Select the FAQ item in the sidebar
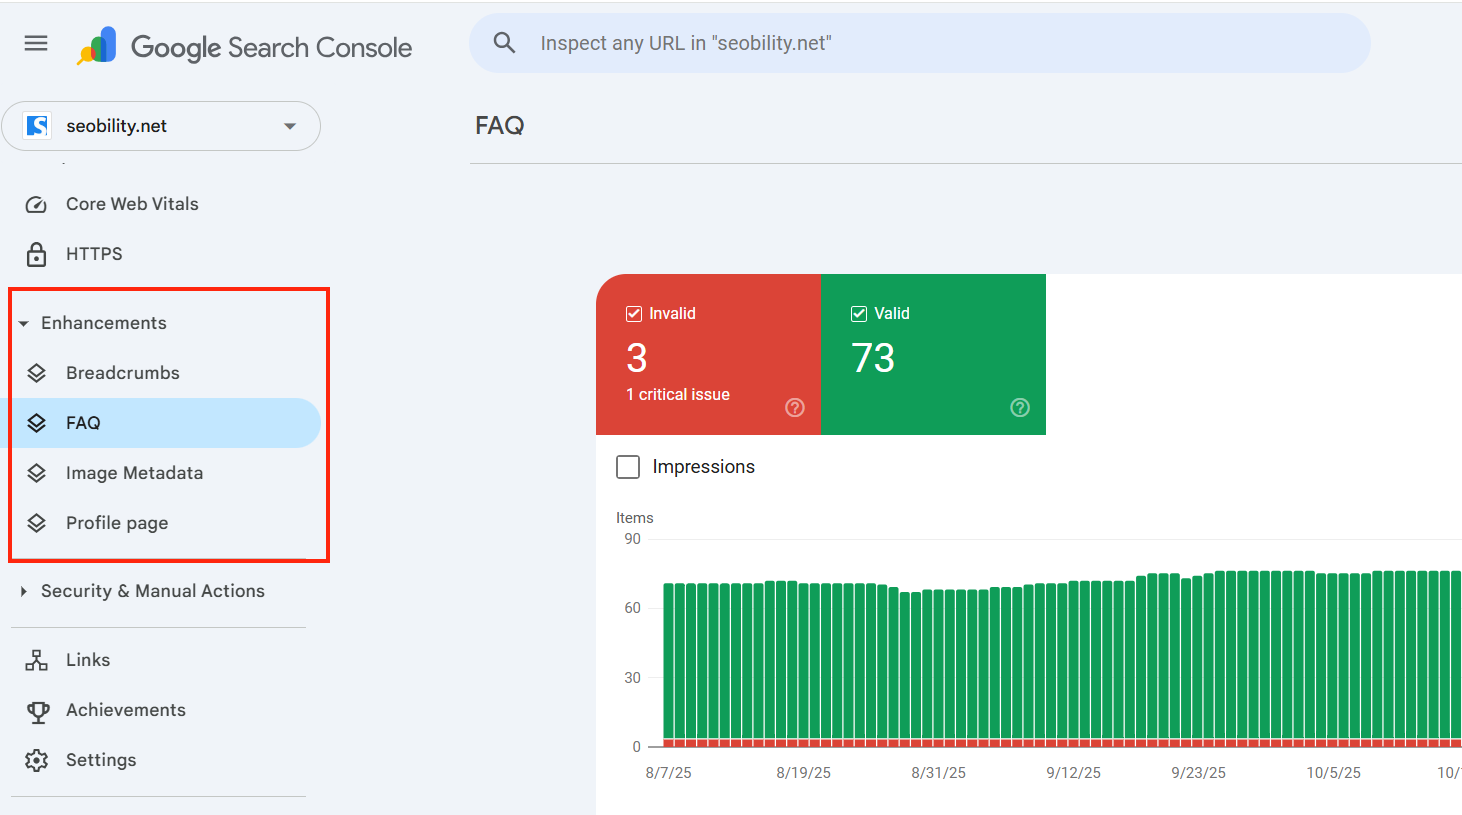 [x=82, y=422]
